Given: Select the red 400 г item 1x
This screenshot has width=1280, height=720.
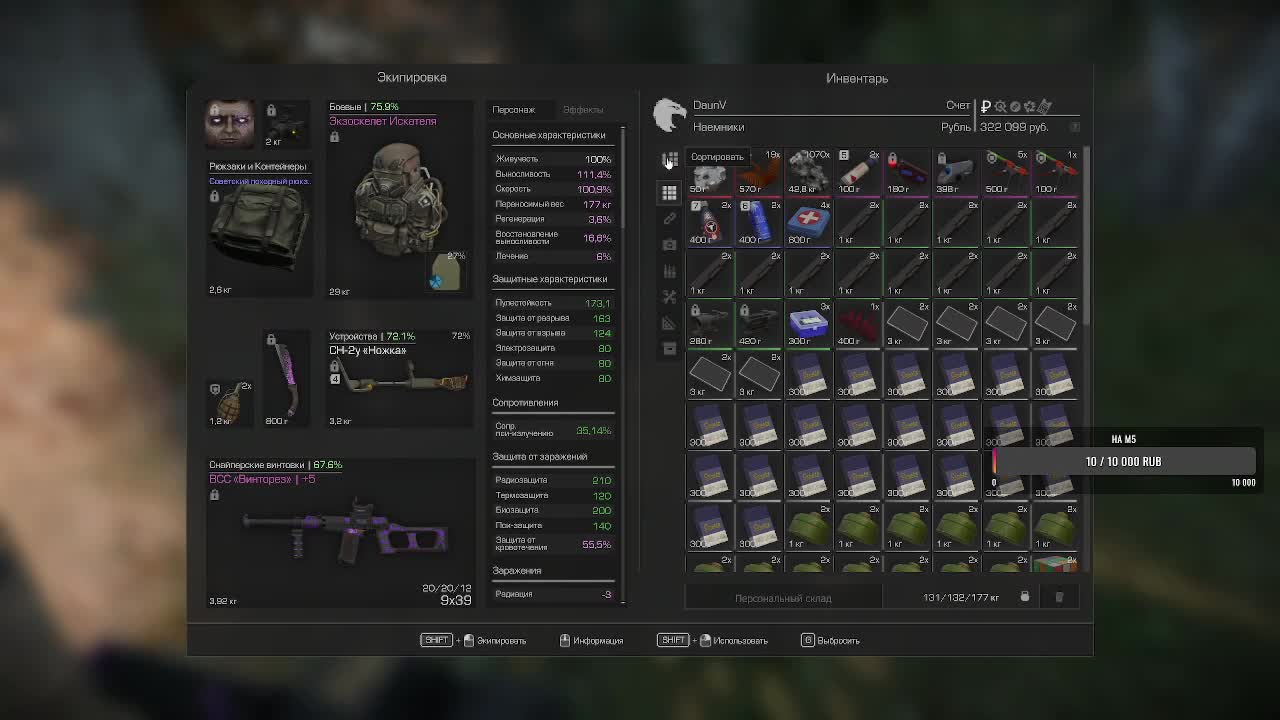Looking at the screenshot, I should click(857, 324).
